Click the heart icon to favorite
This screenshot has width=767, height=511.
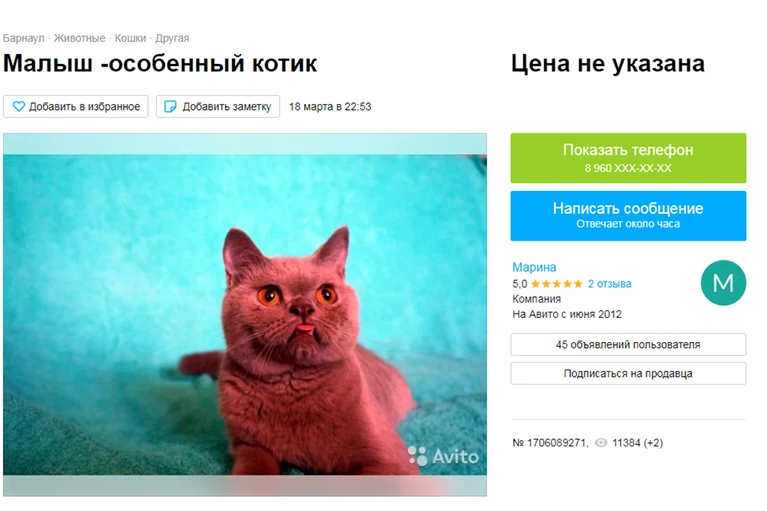click(19, 106)
